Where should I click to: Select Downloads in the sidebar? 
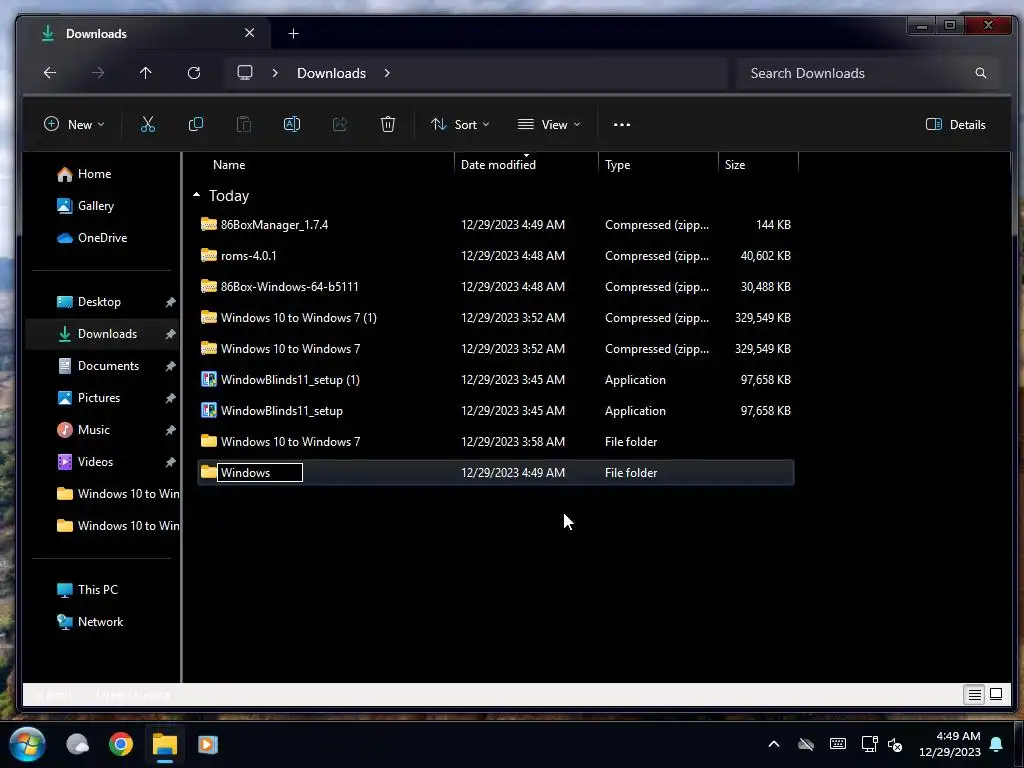(103, 334)
